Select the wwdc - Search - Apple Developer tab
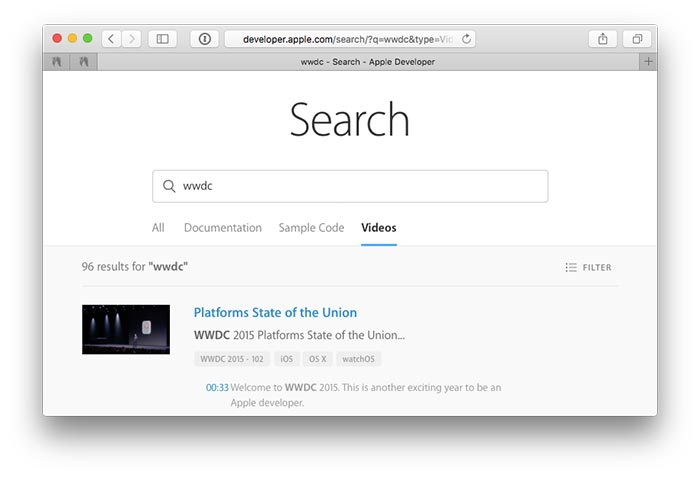 (x=368, y=62)
